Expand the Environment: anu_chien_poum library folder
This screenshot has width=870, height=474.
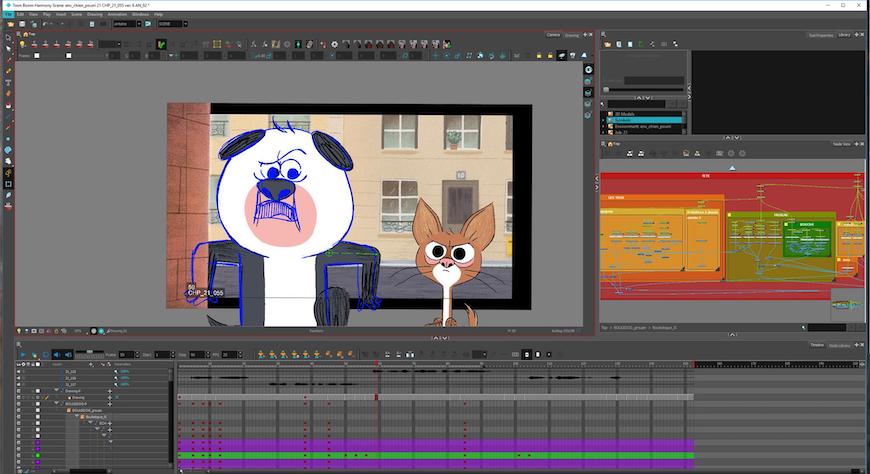tap(604, 127)
